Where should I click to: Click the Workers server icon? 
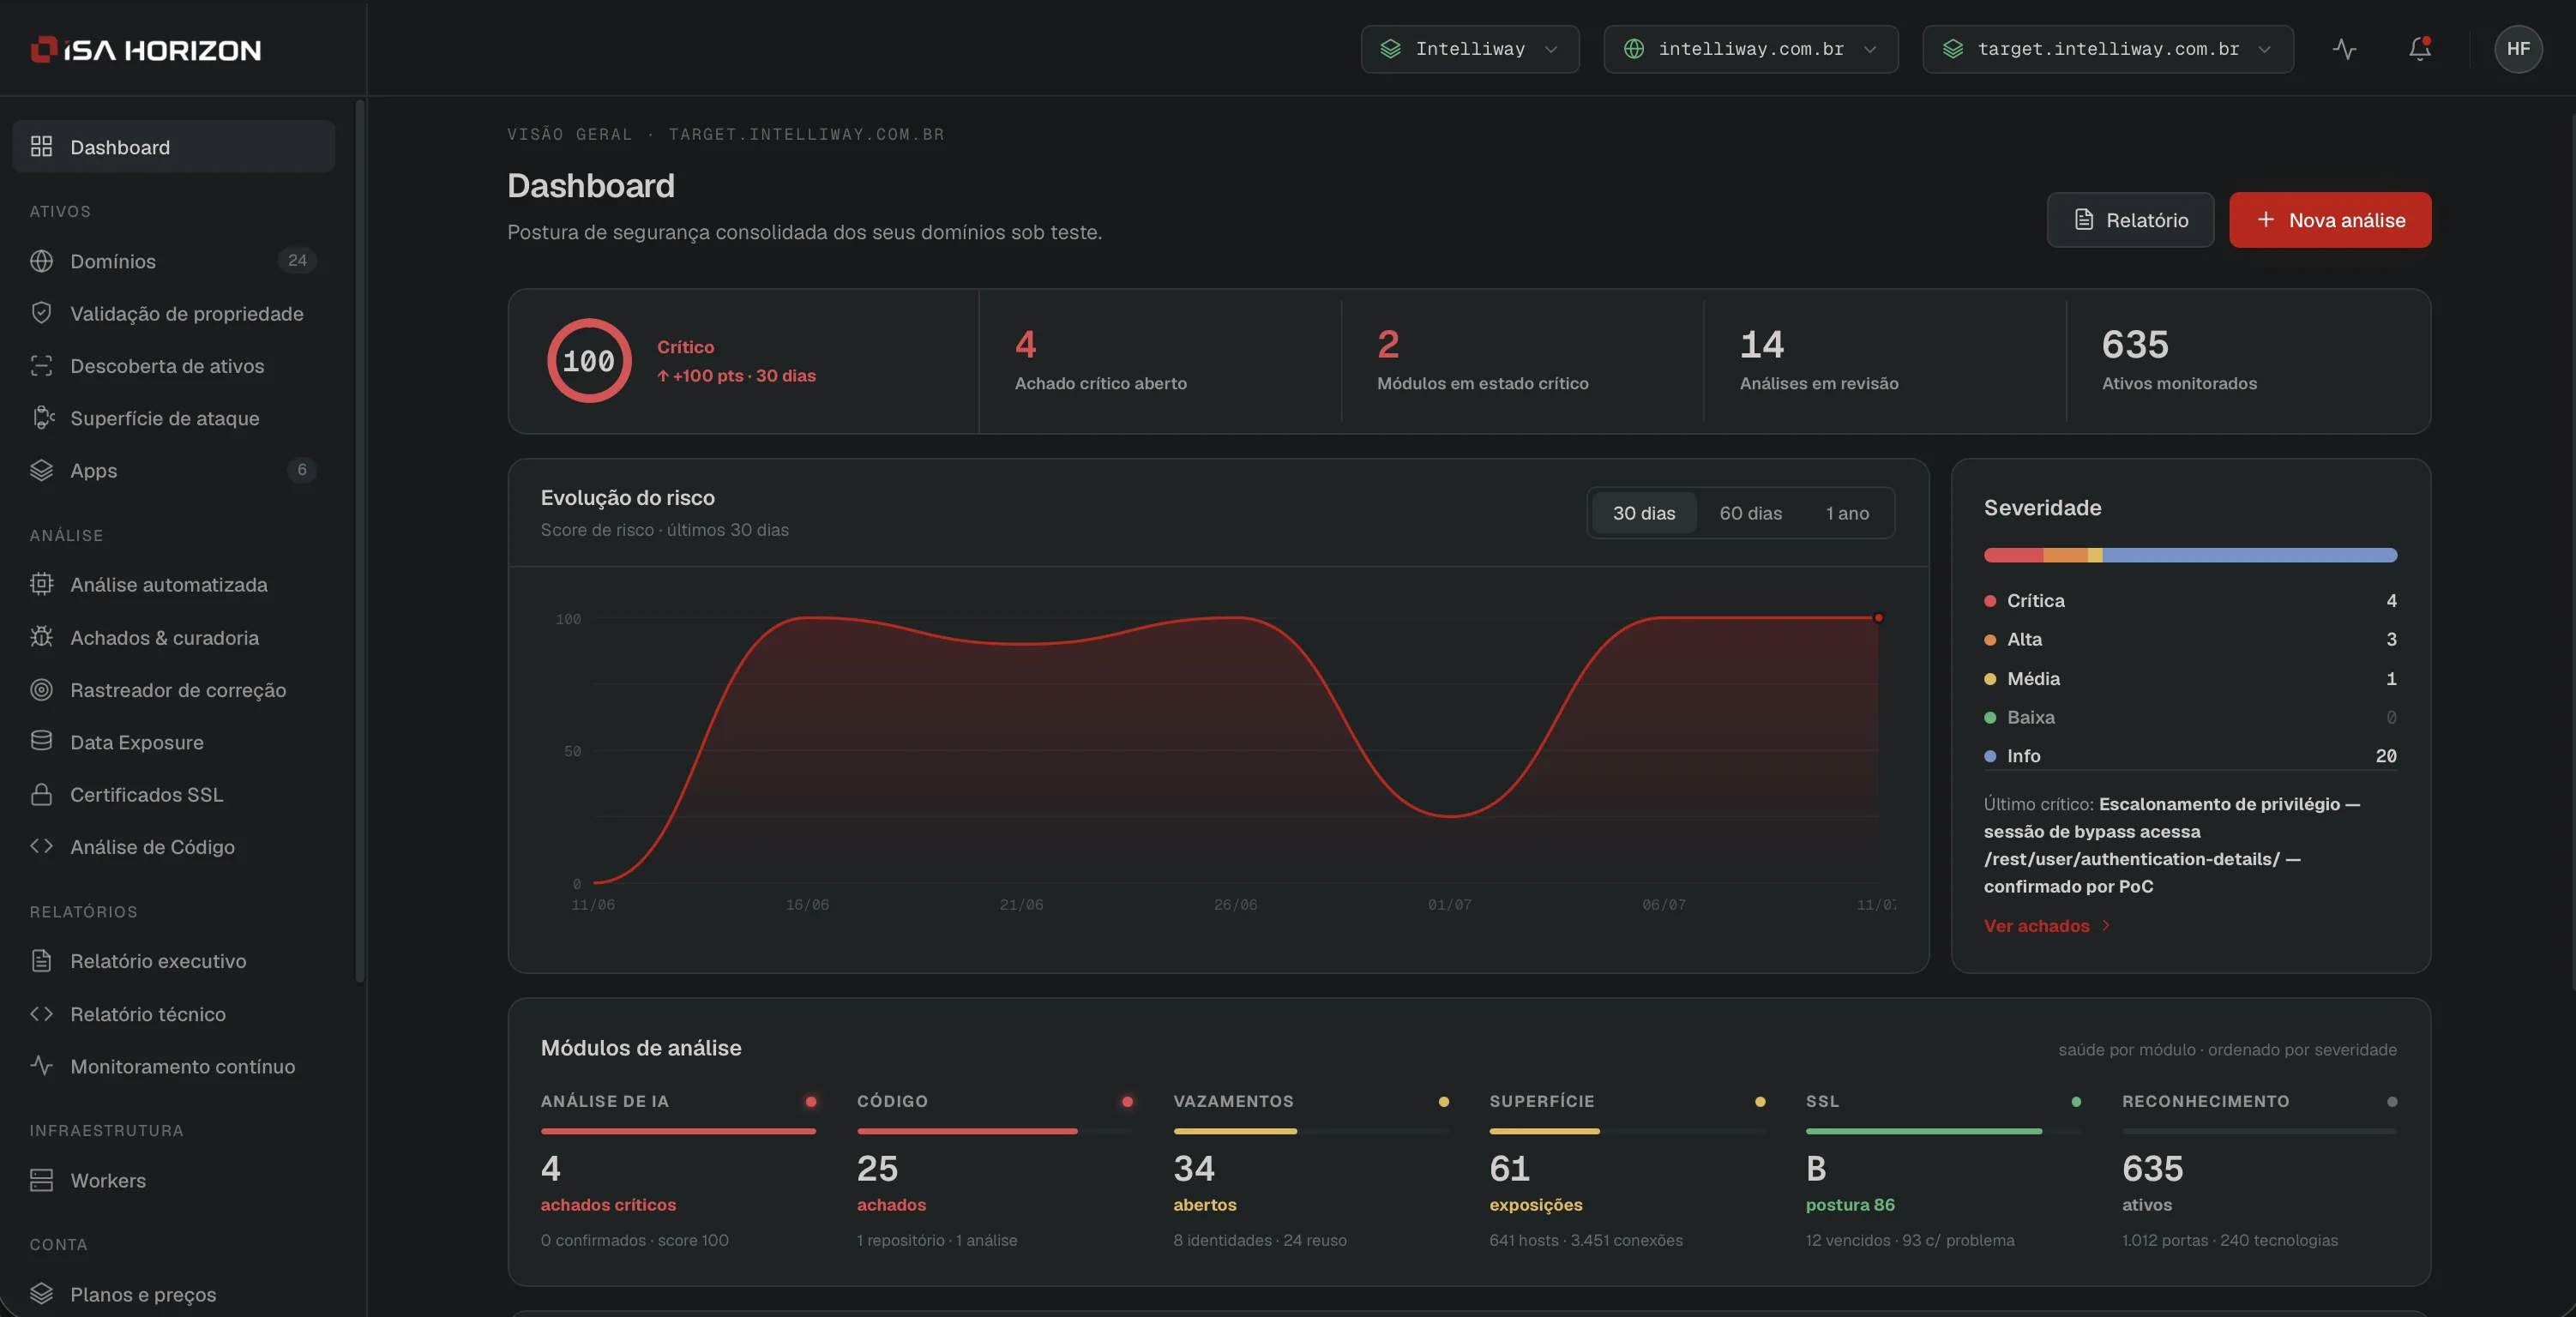tap(41, 1180)
